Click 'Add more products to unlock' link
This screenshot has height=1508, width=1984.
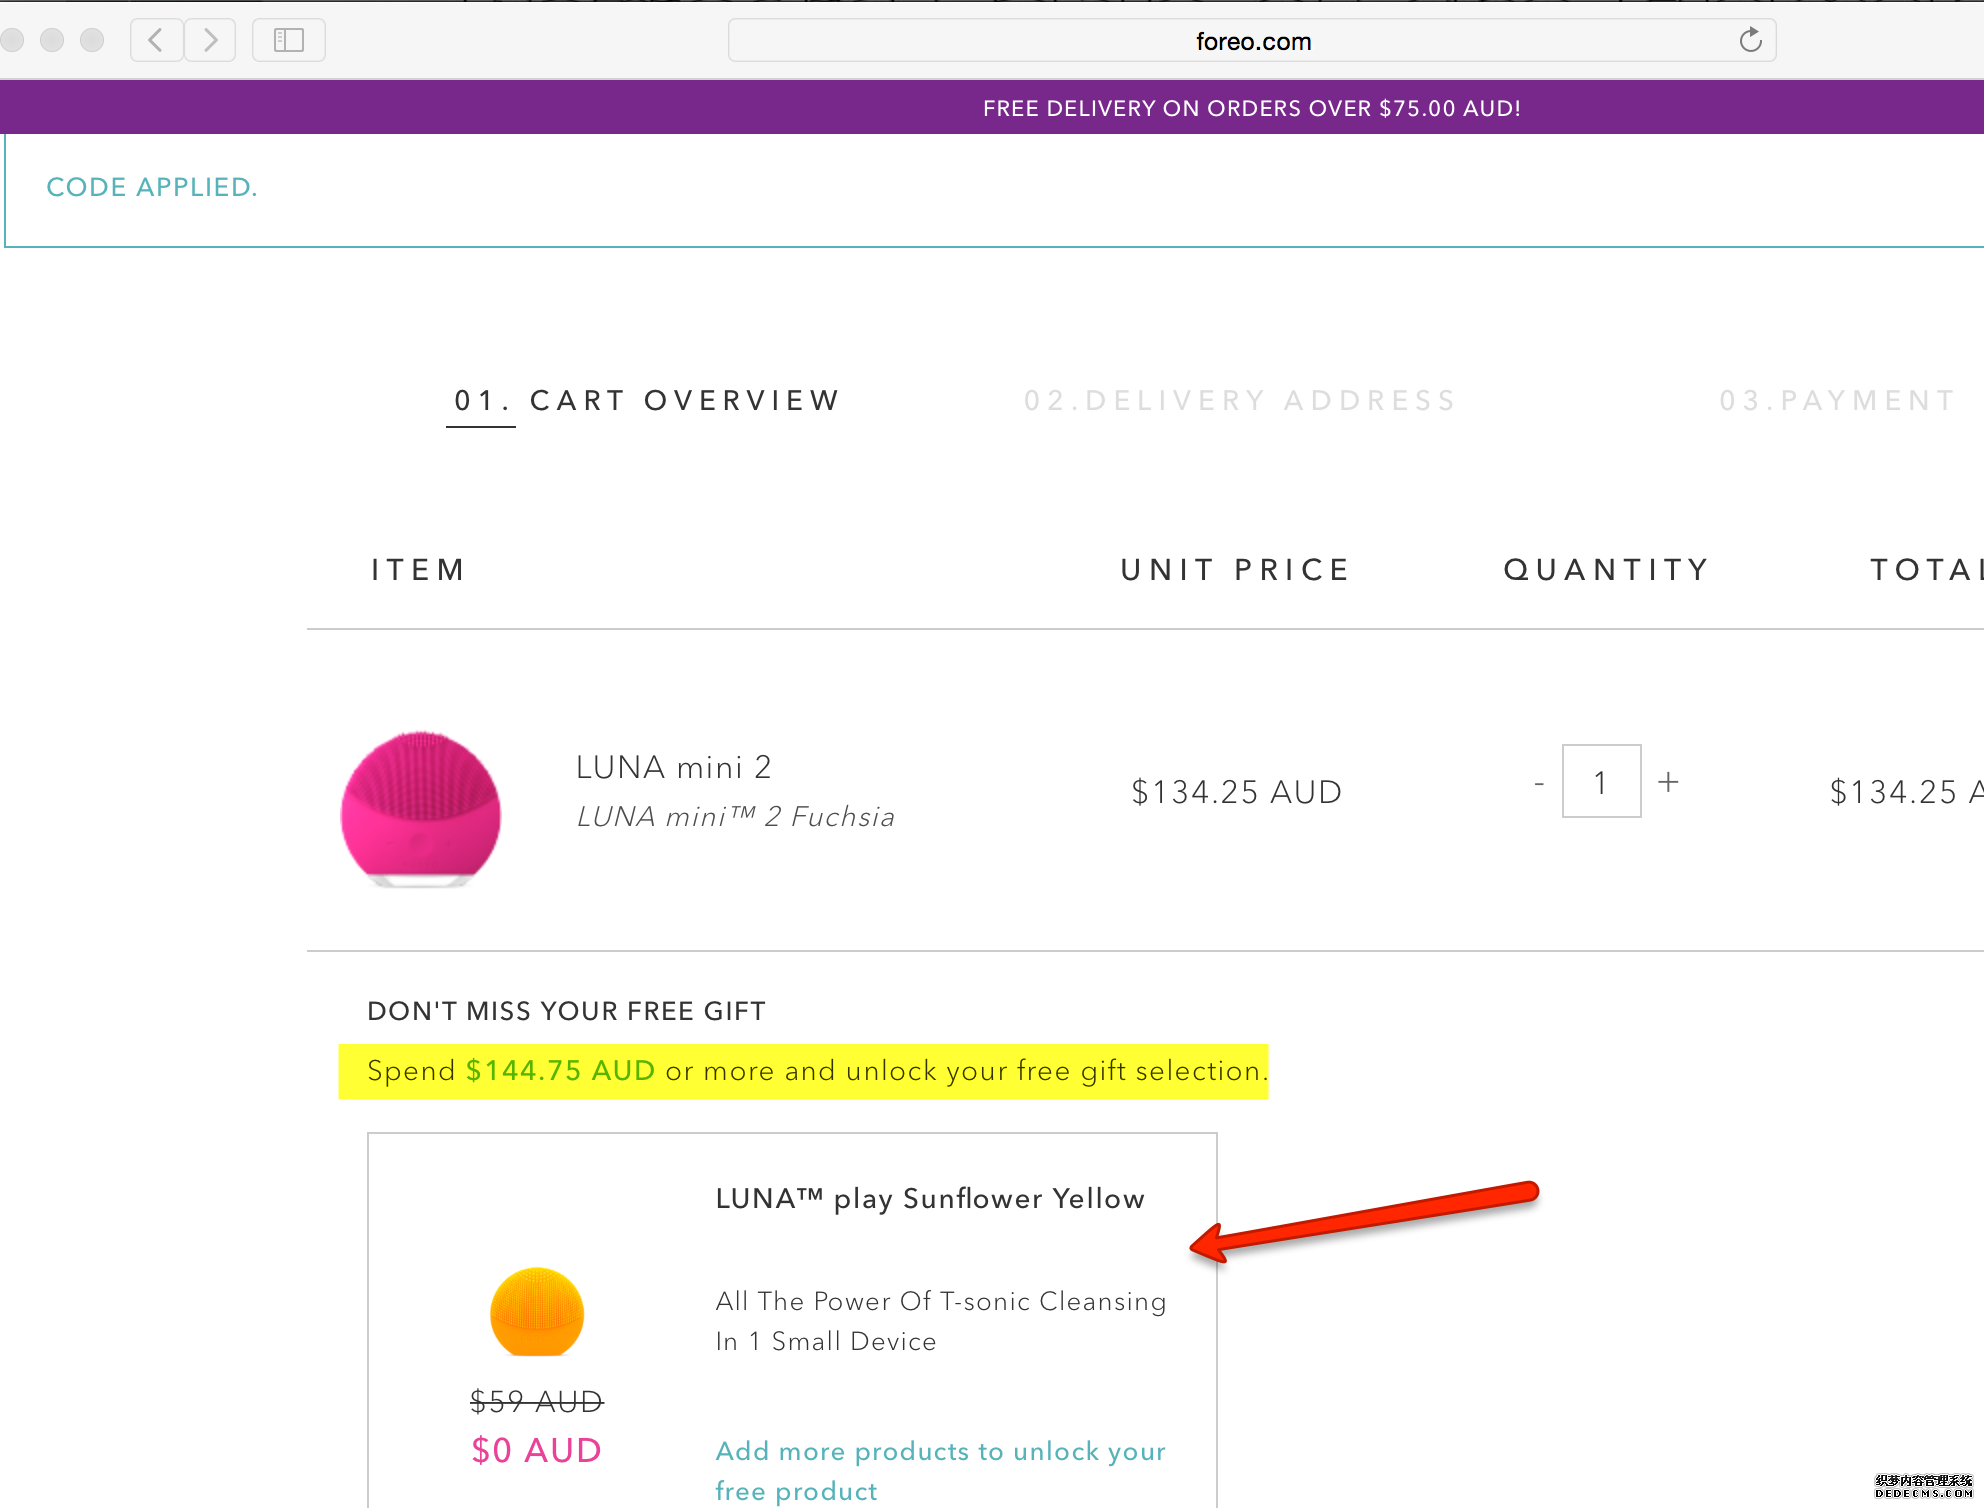940,1471
